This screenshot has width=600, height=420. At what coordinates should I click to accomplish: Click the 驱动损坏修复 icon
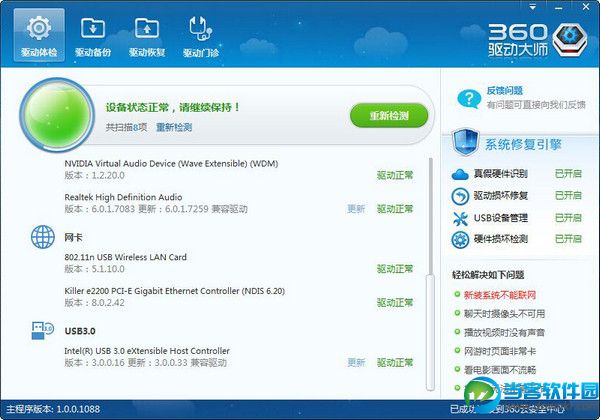click(460, 196)
